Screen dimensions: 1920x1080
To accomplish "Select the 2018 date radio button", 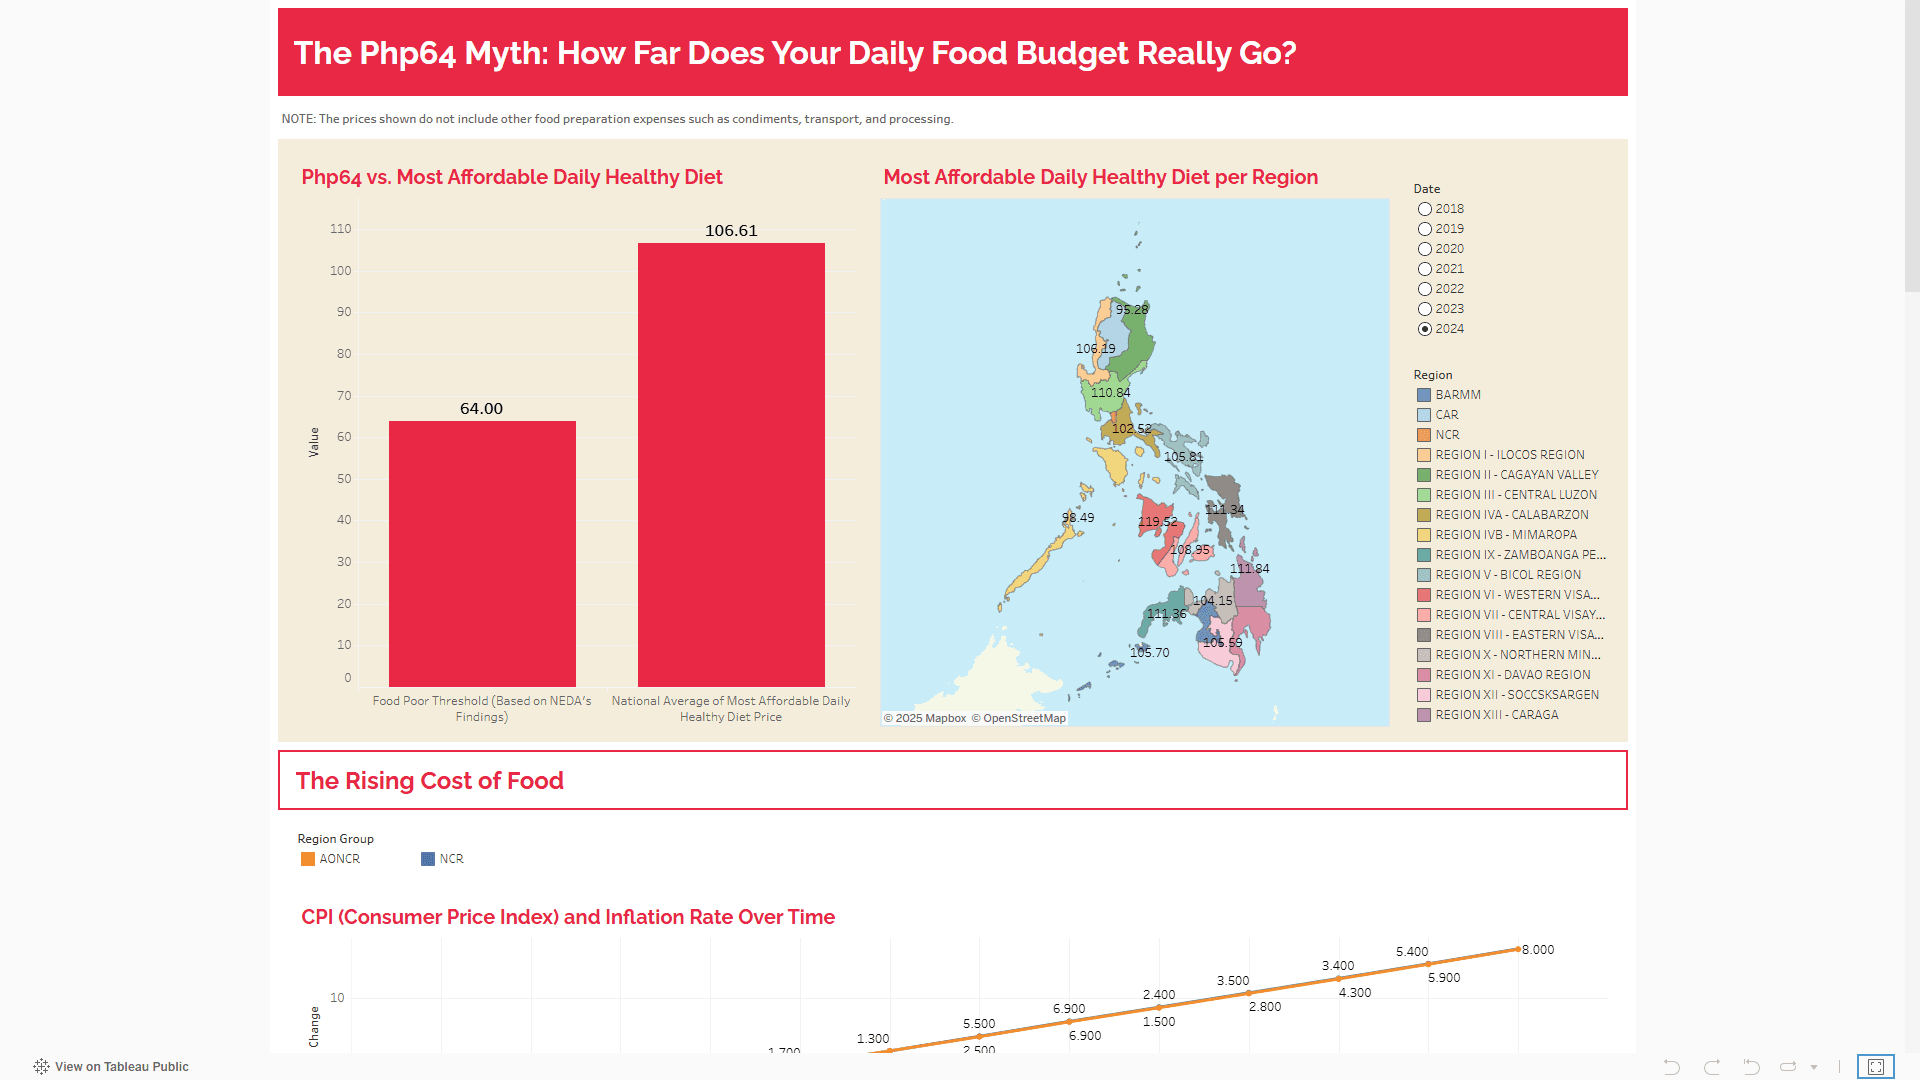I will (1425, 209).
